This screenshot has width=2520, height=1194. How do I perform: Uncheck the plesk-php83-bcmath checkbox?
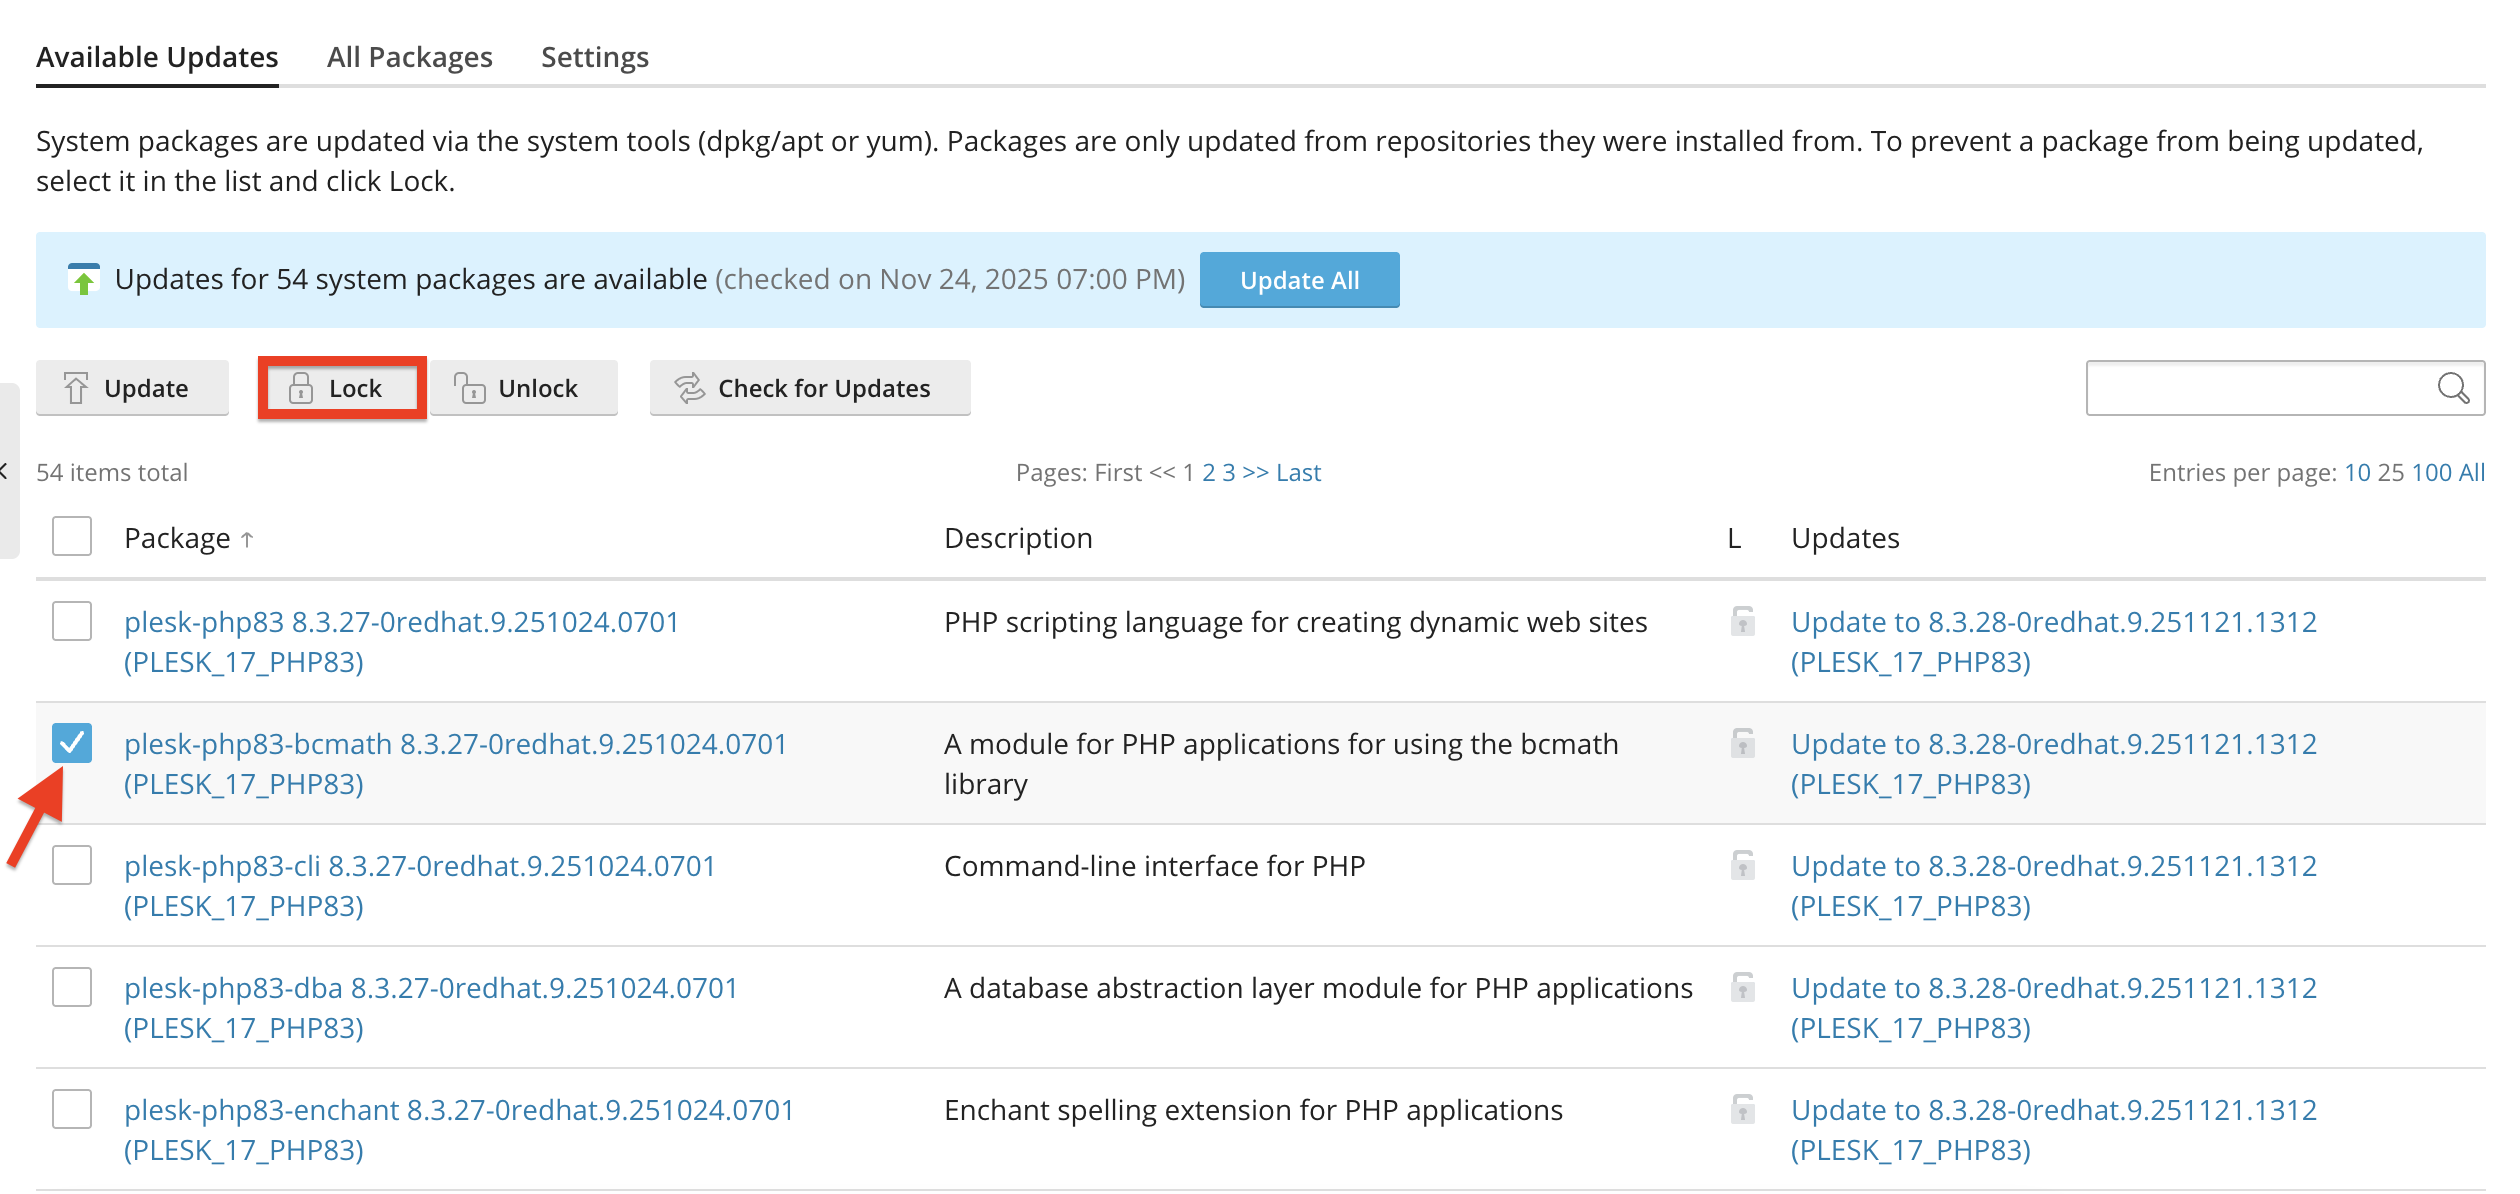click(x=72, y=743)
